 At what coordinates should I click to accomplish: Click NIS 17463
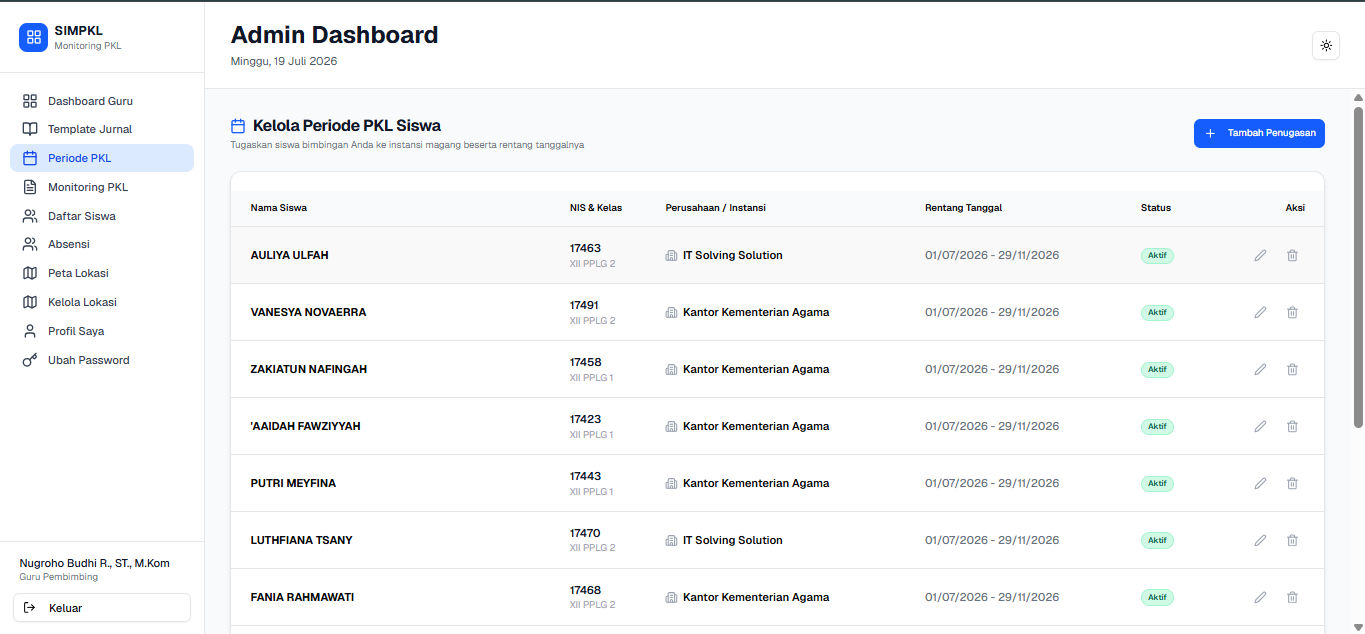click(585, 248)
